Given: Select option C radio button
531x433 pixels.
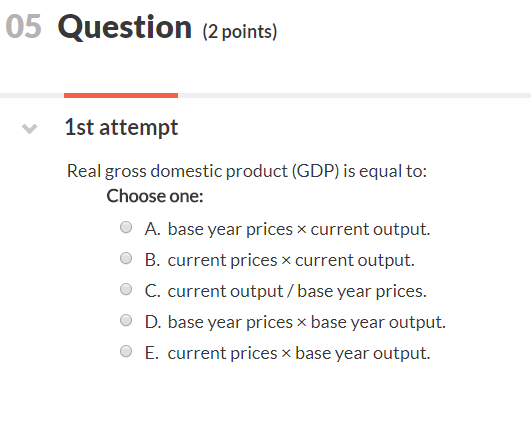Looking at the screenshot, I should [126, 289].
